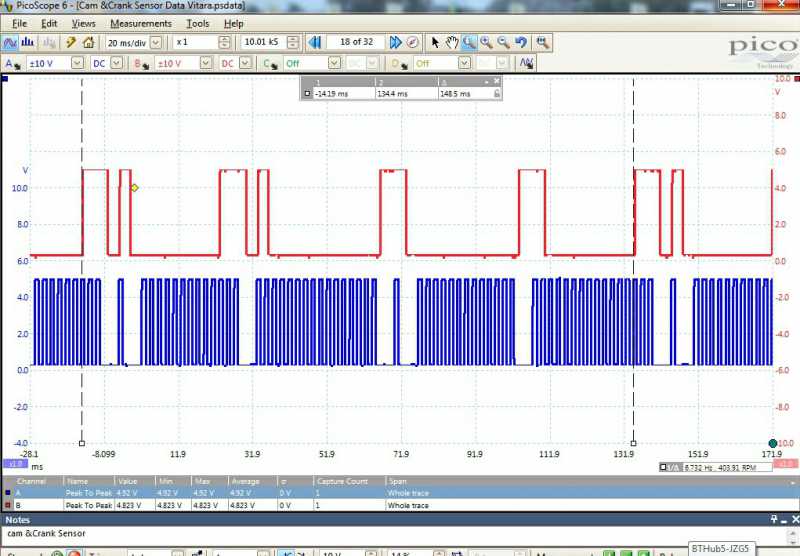Select the hand drag tool
This screenshot has height=556, width=800.
pyautogui.click(x=451, y=42)
